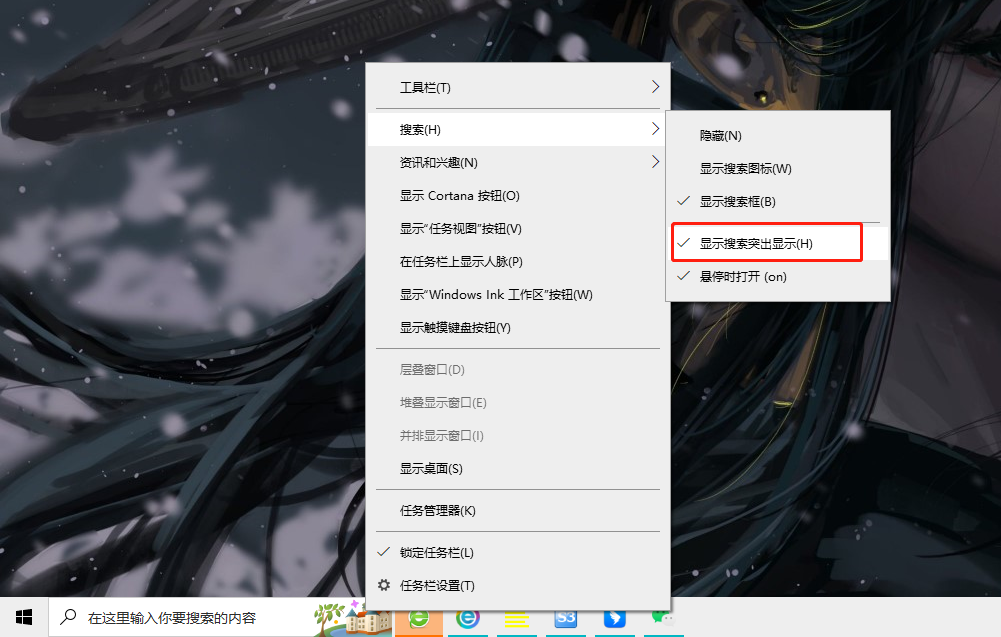Viewport: 1001px width, 637px height.
Task: Open the yellow lines taskbar app
Action: click(x=516, y=621)
